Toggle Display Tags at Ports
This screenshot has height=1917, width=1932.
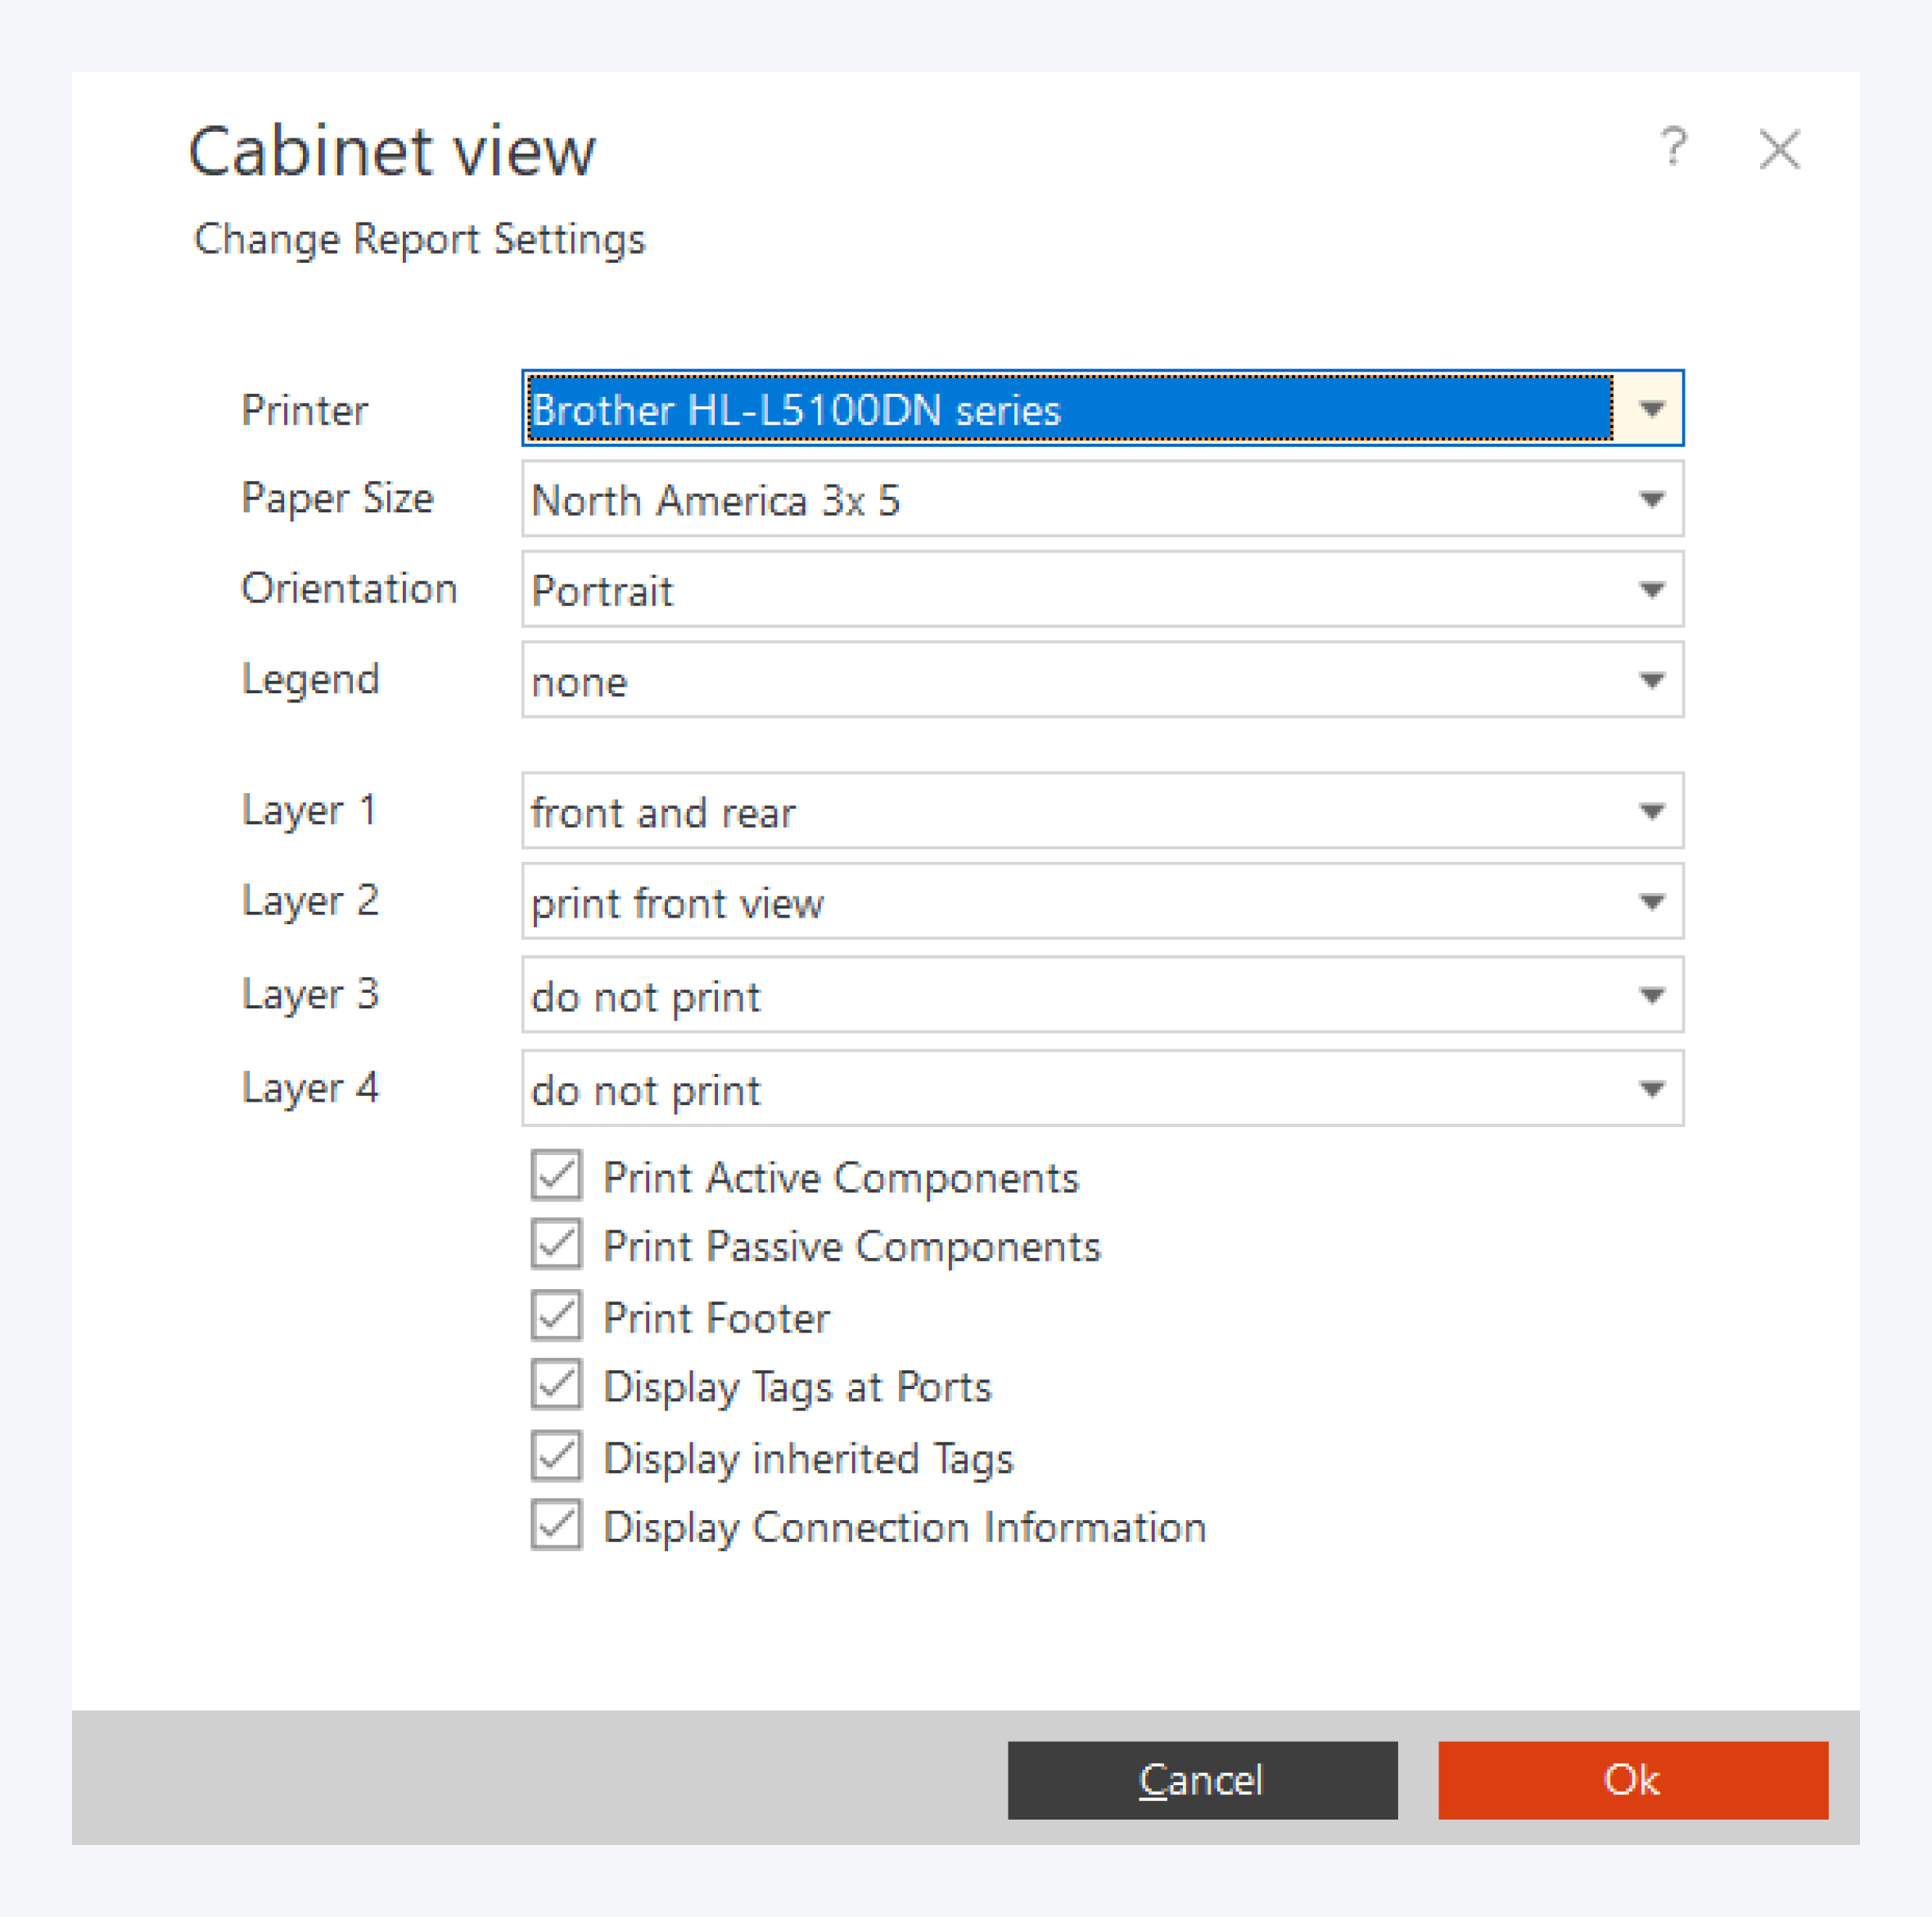556,1384
